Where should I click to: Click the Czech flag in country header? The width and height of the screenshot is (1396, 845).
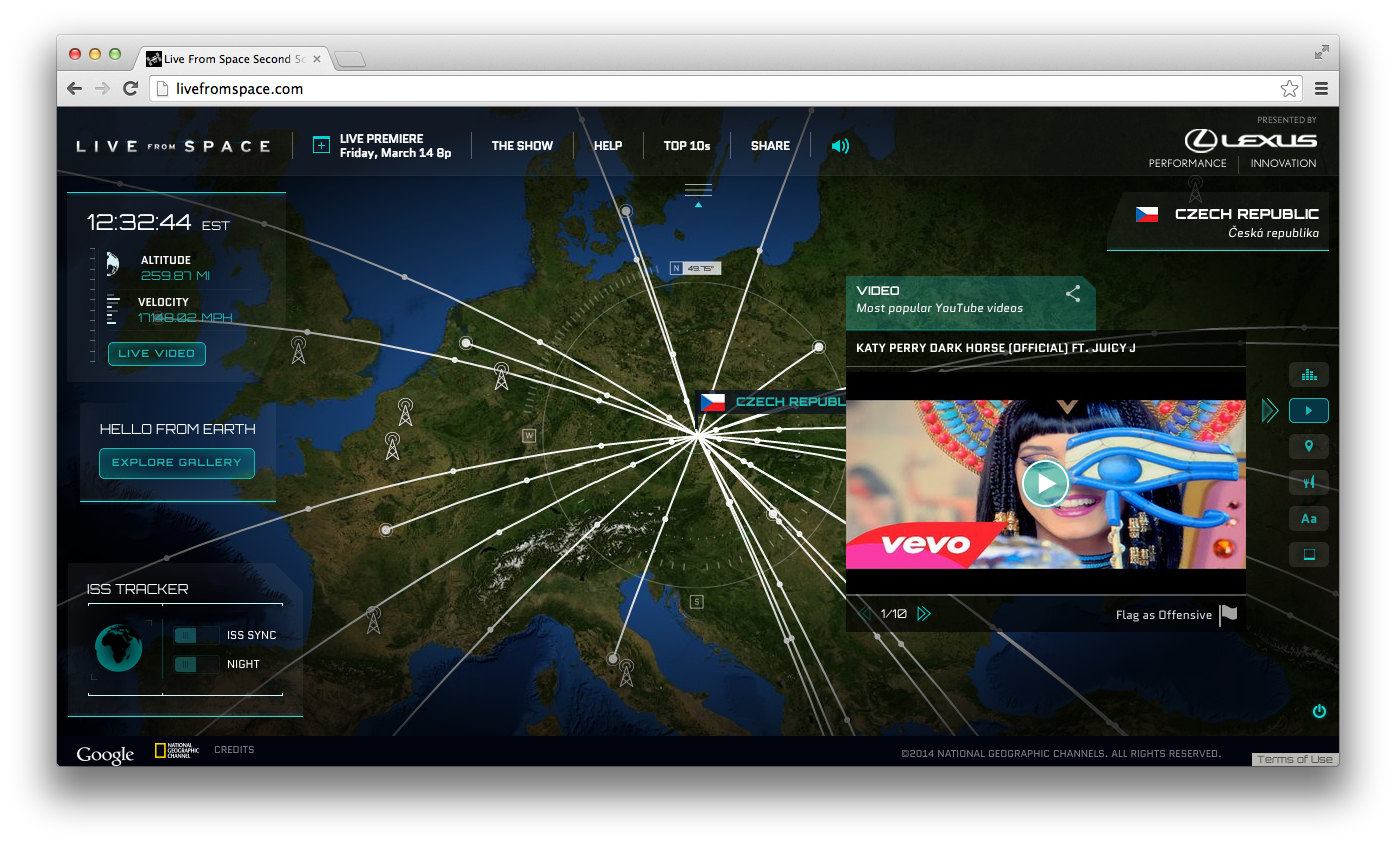(x=1147, y=214)
